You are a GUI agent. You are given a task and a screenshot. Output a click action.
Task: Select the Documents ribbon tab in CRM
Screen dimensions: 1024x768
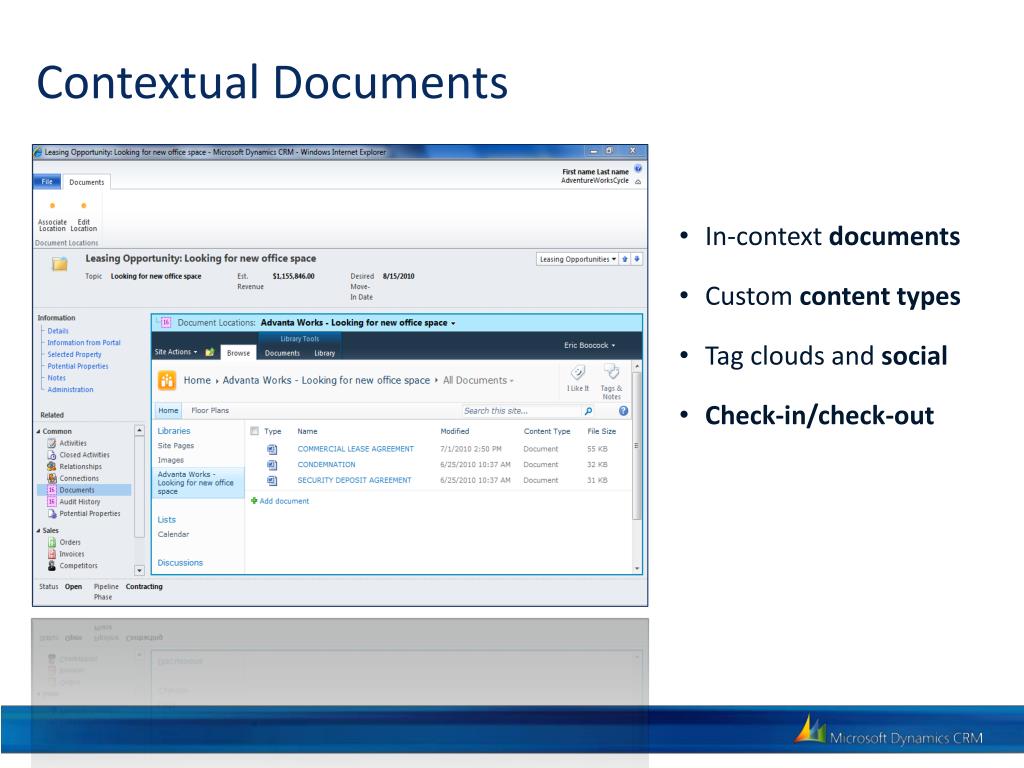point(87,182)
